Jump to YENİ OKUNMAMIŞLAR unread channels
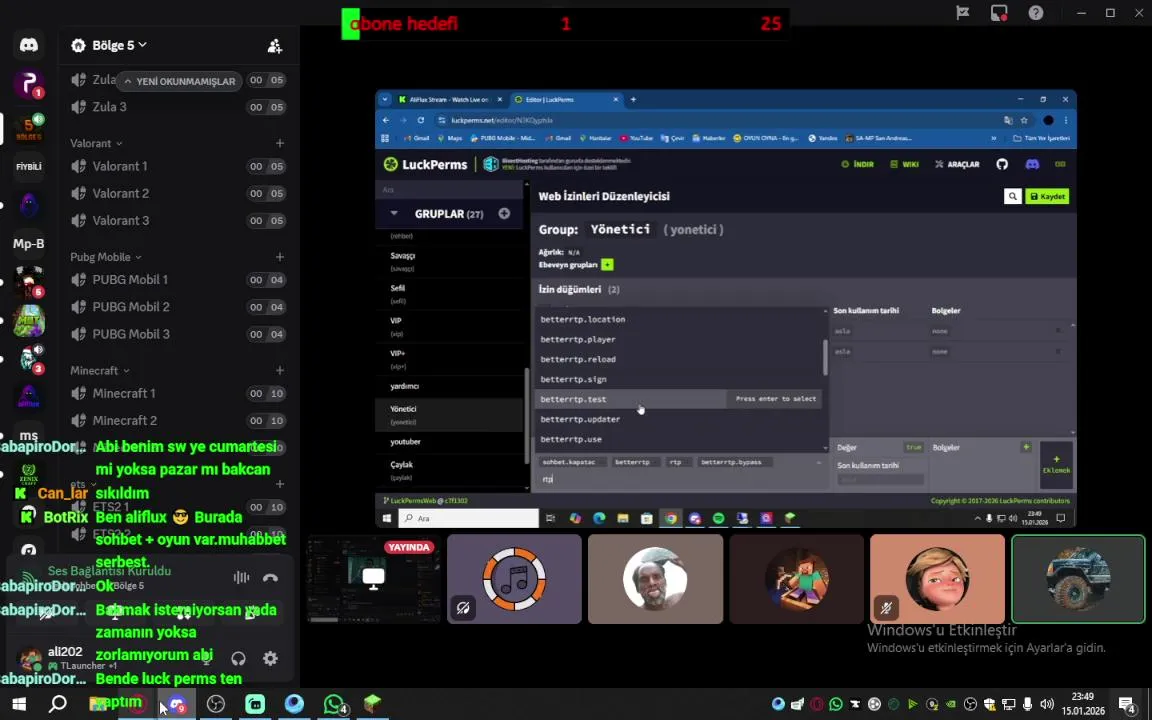1152x720 pixels. click(x=179, y=82)
